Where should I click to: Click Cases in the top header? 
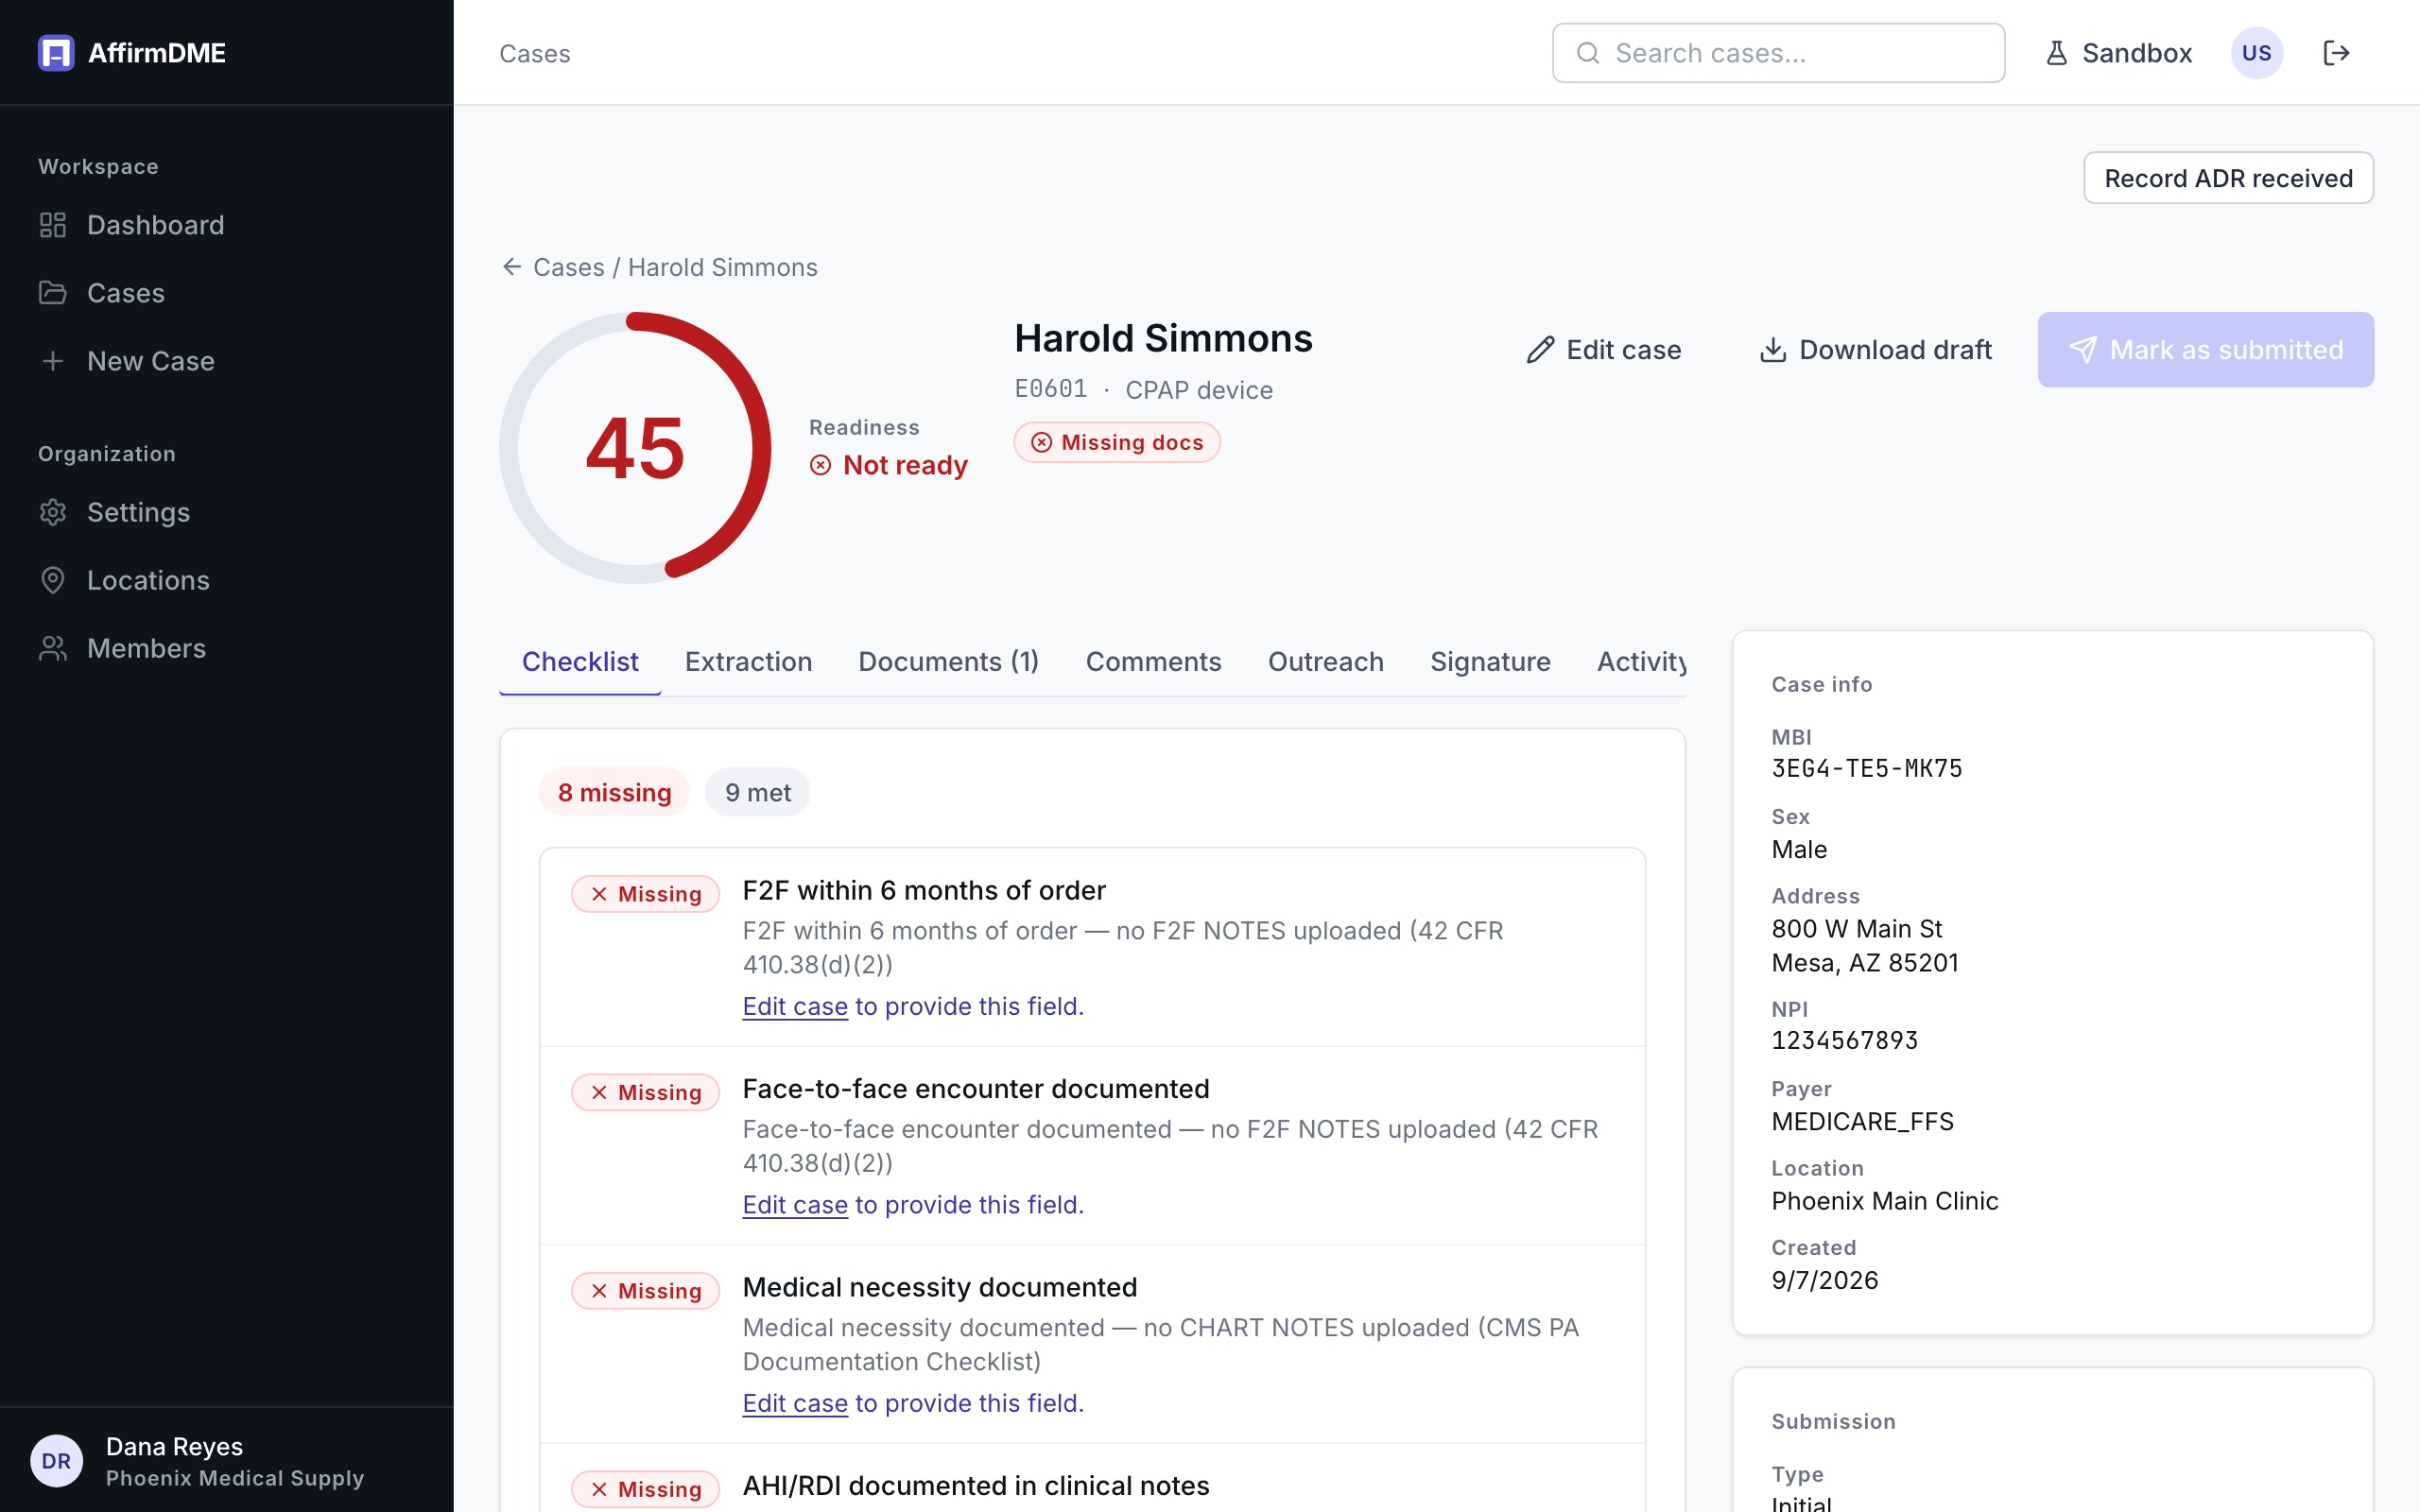pos(535,53)
